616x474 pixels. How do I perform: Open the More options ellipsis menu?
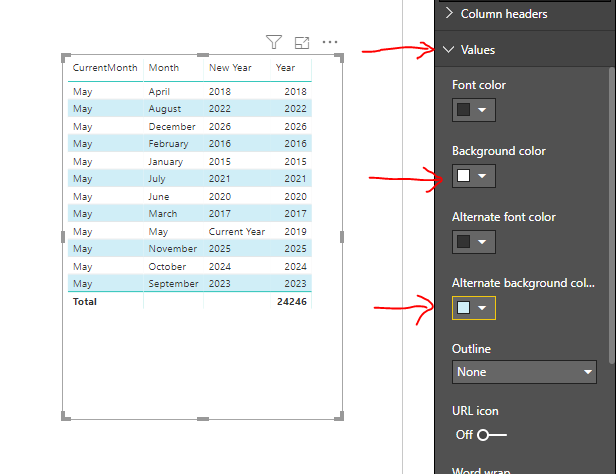coord(330,42)
